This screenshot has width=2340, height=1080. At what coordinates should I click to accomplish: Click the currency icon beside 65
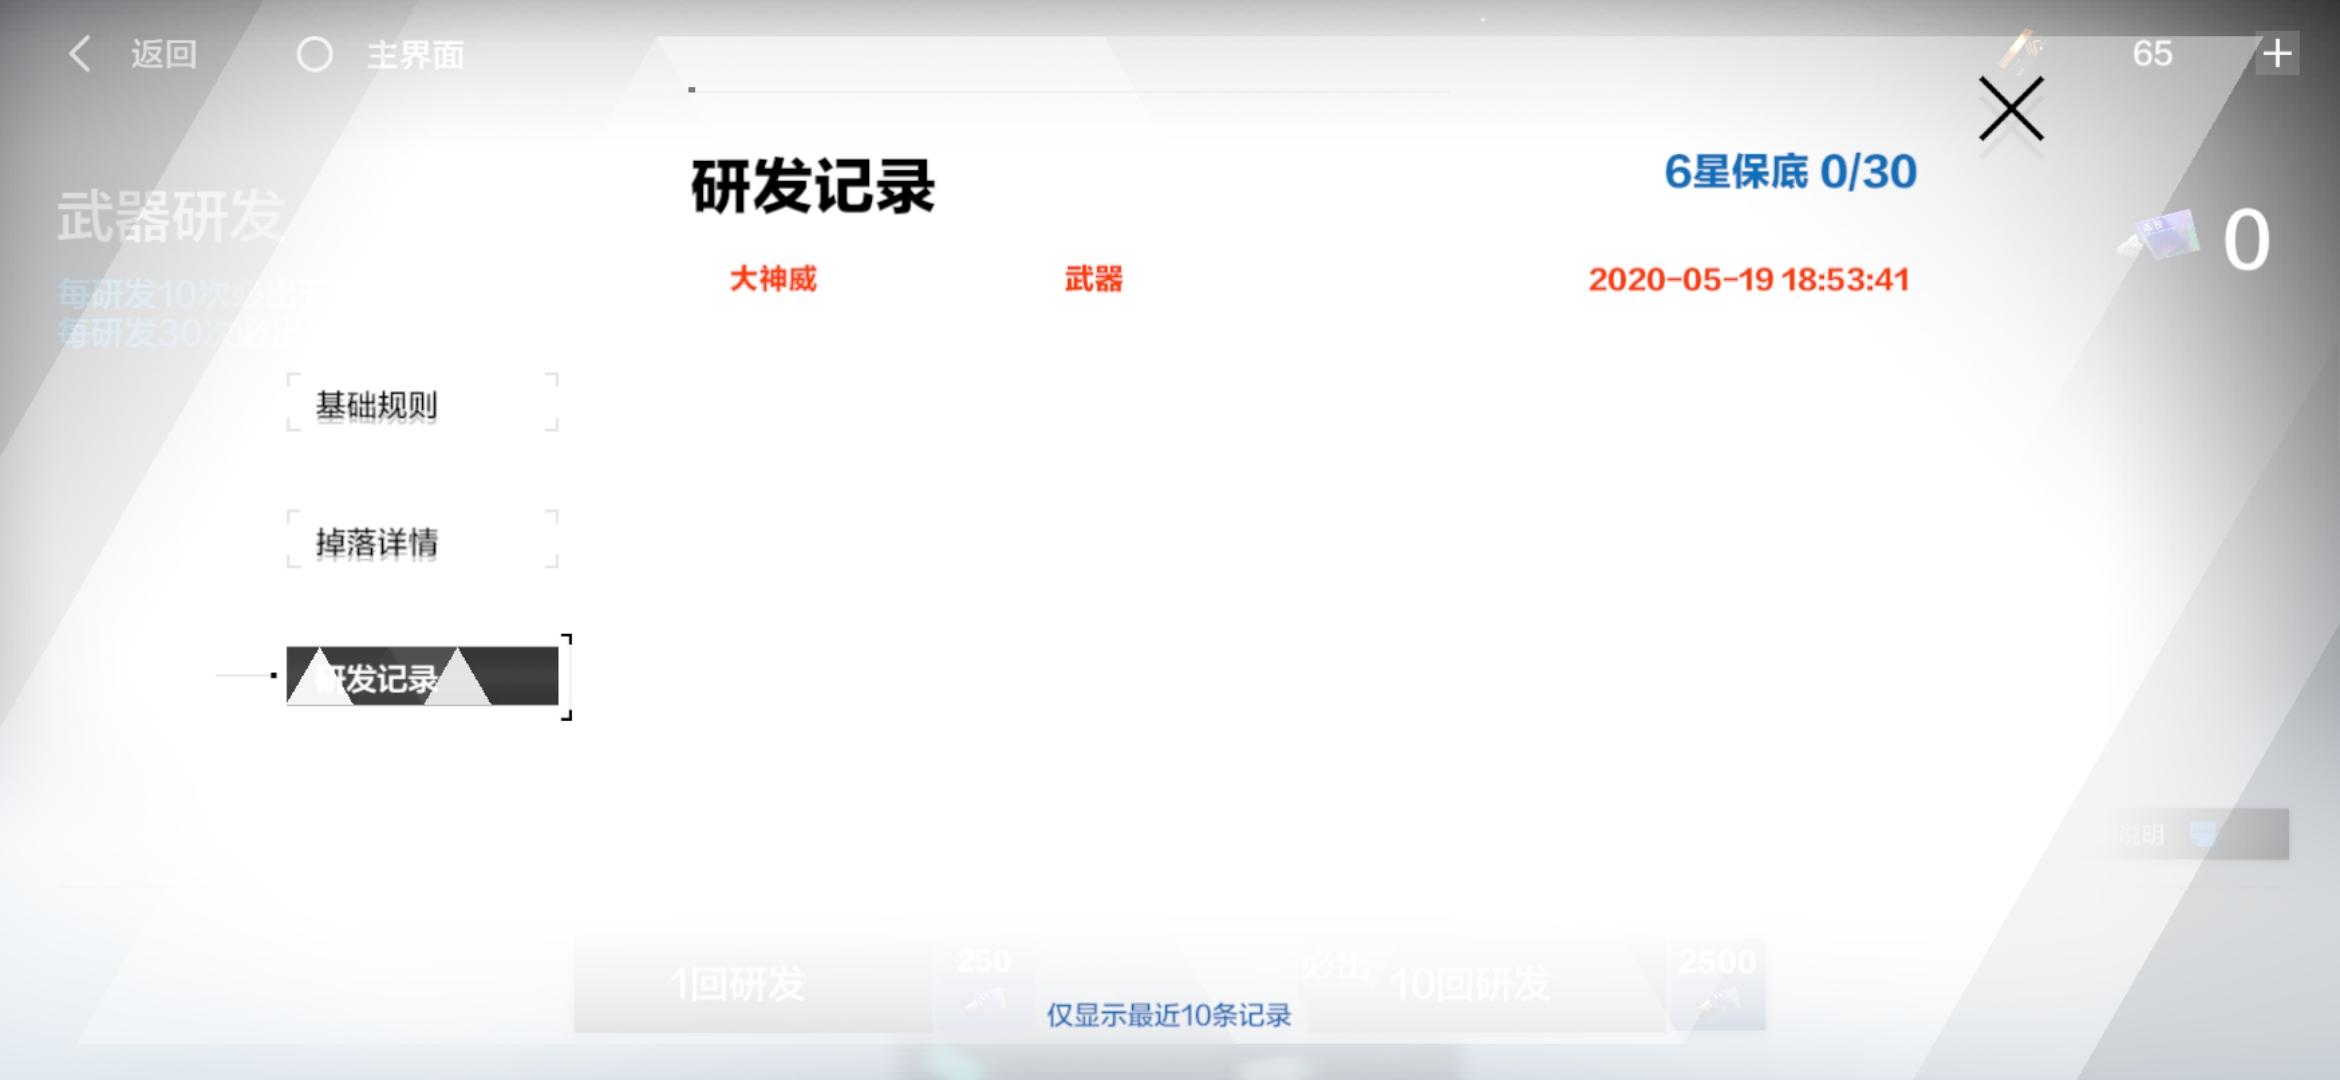pyautogui.click(x=2022, y=50)
